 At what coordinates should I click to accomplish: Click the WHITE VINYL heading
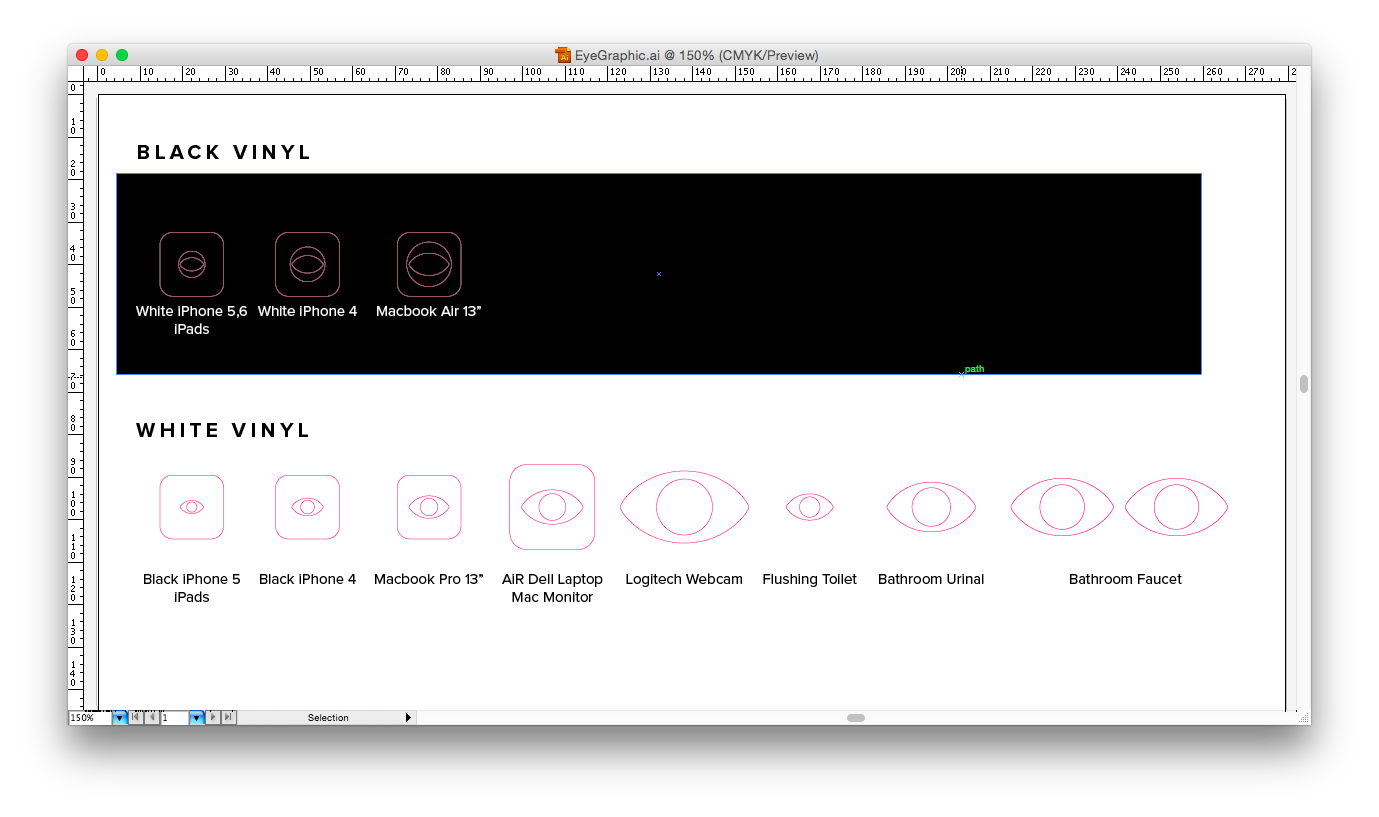(x=224, y=430)
